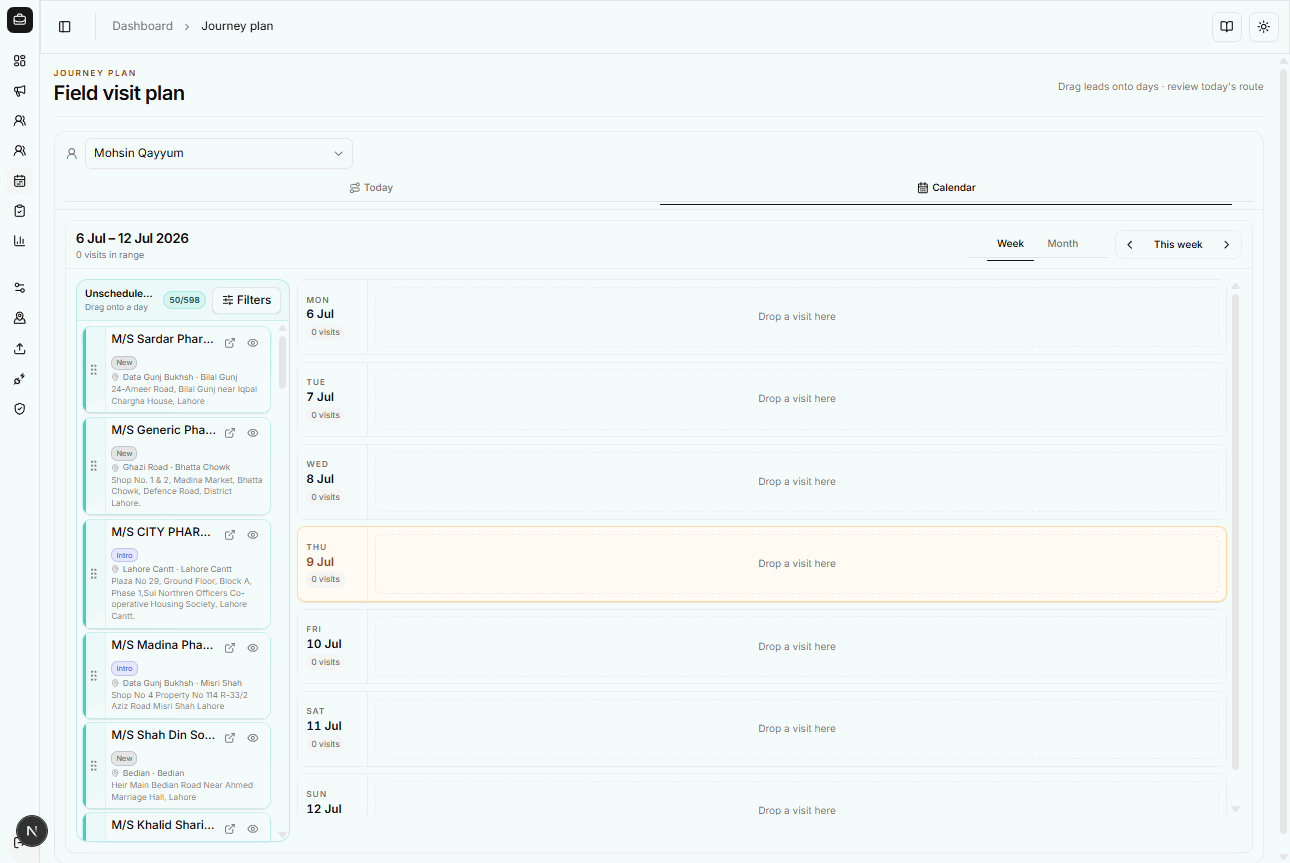Image resolution: width=1290 pixels, height=863 pixels.
Task: Open the map pin location sidebar icon
Action: [19, 318]
